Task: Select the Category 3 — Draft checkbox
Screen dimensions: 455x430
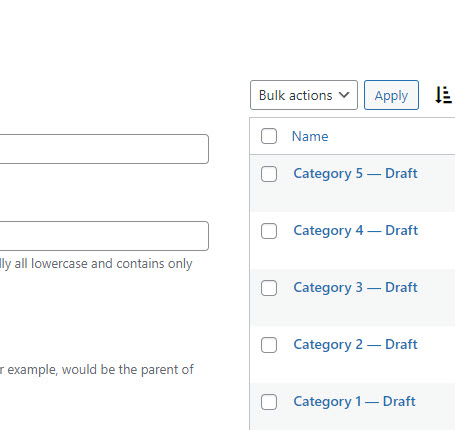Action: pos(269,288)
